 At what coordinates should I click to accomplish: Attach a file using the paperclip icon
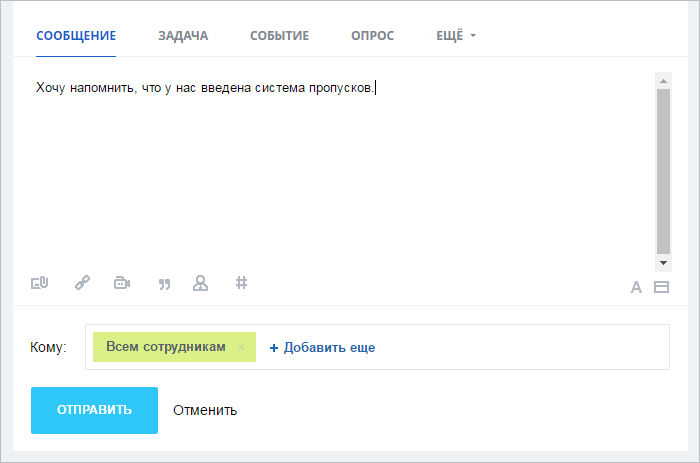pyautogui.click(x=39, y=283)
